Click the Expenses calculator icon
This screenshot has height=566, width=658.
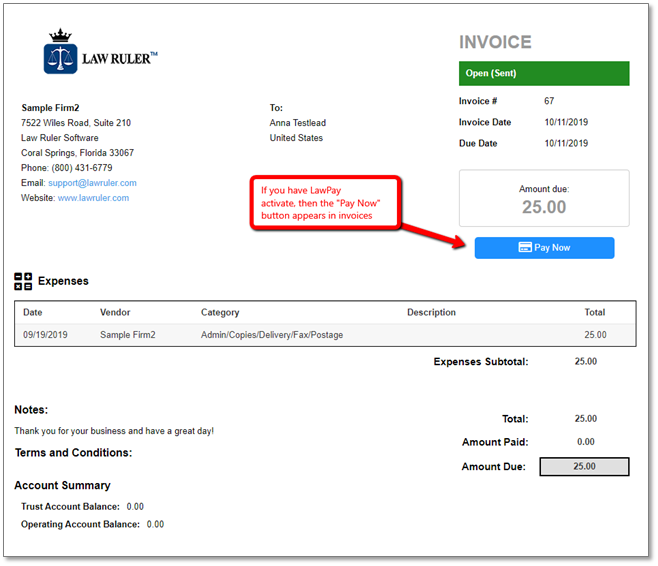pos(23,281)
